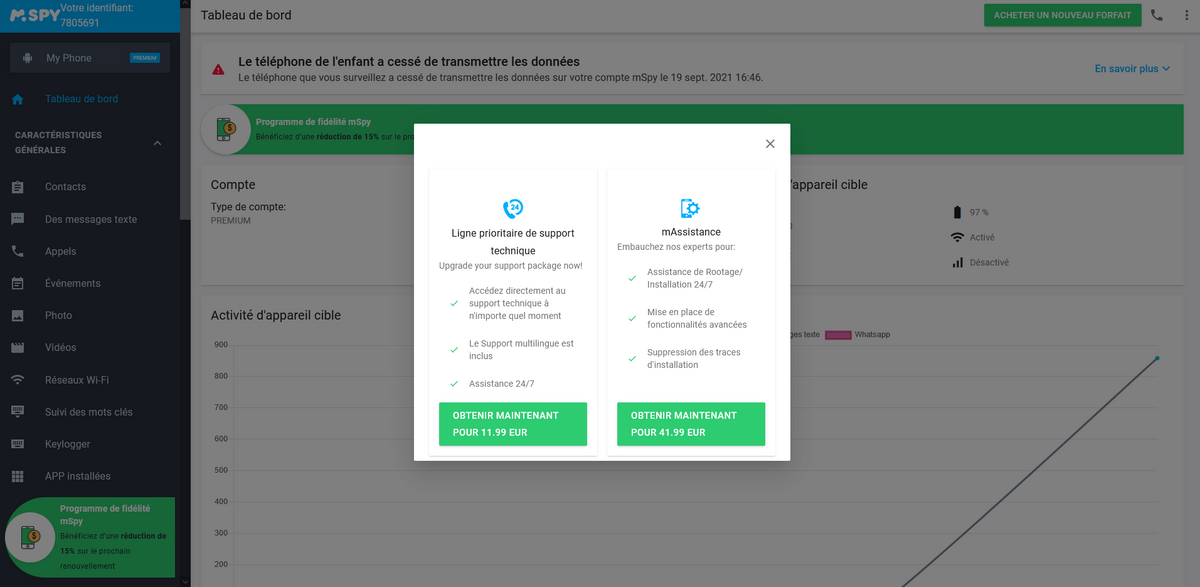1200x587 pixels.
Task: Click the Événements calendar icon
Action: tap(17, 283)
